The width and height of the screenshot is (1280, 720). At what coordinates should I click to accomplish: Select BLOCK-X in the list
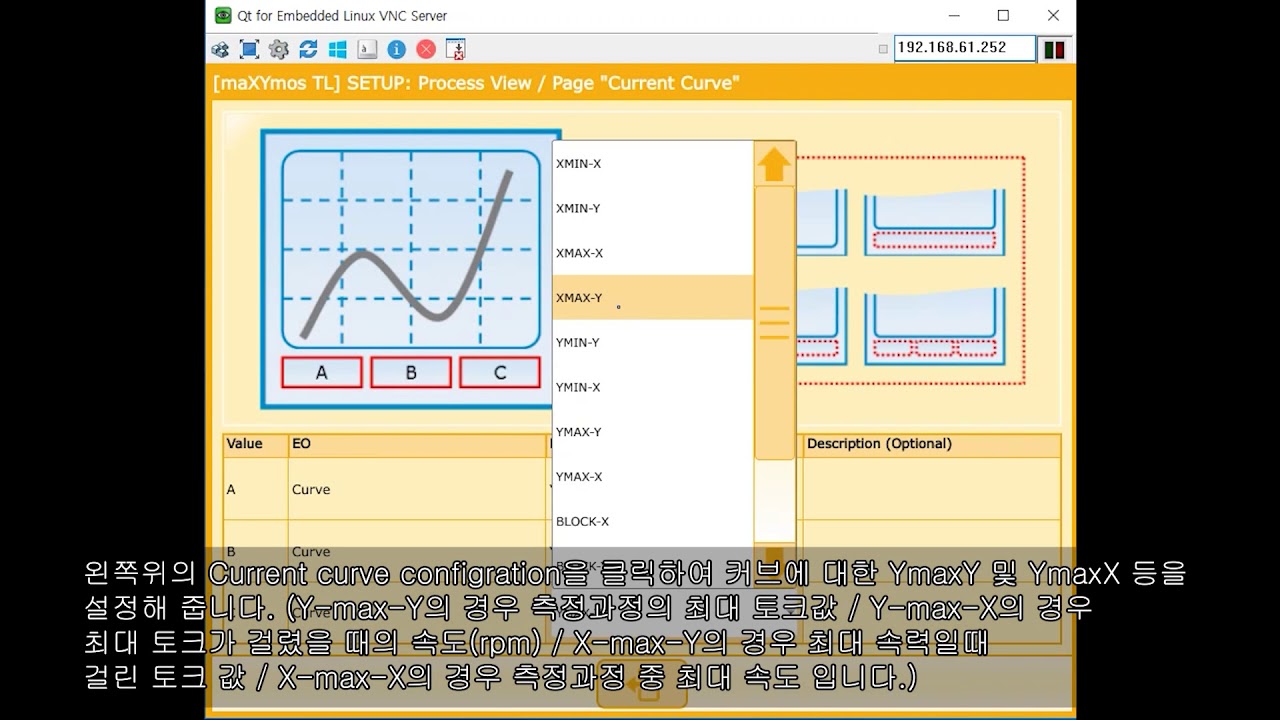pos(653,521)
